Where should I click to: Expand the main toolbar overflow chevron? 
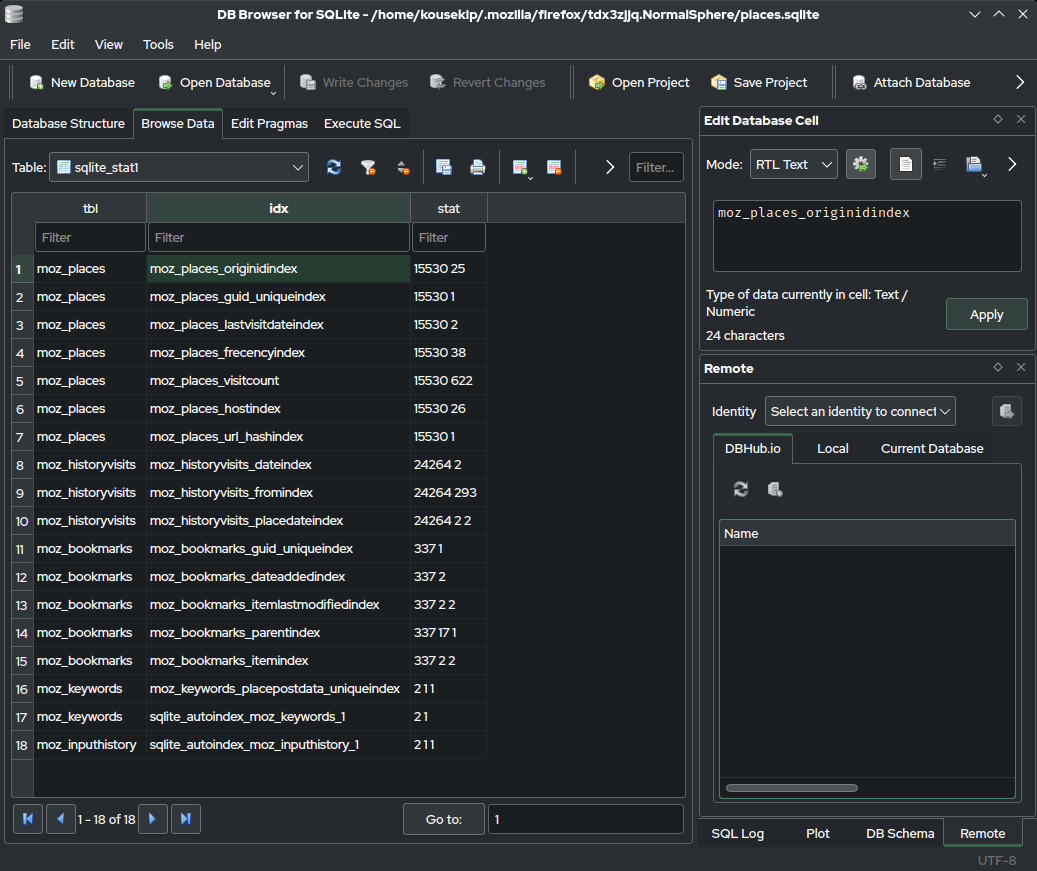point(1020,82)
